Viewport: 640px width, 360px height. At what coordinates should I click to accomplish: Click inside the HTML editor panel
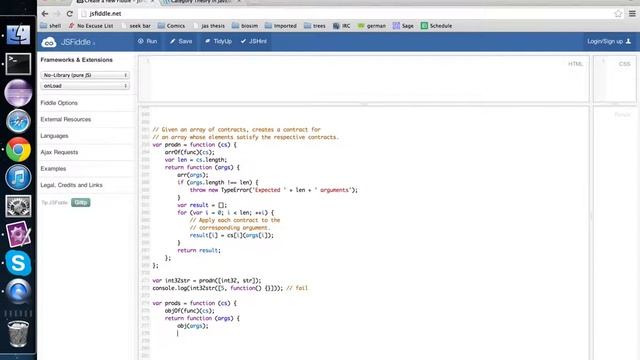tap(363, 79)
